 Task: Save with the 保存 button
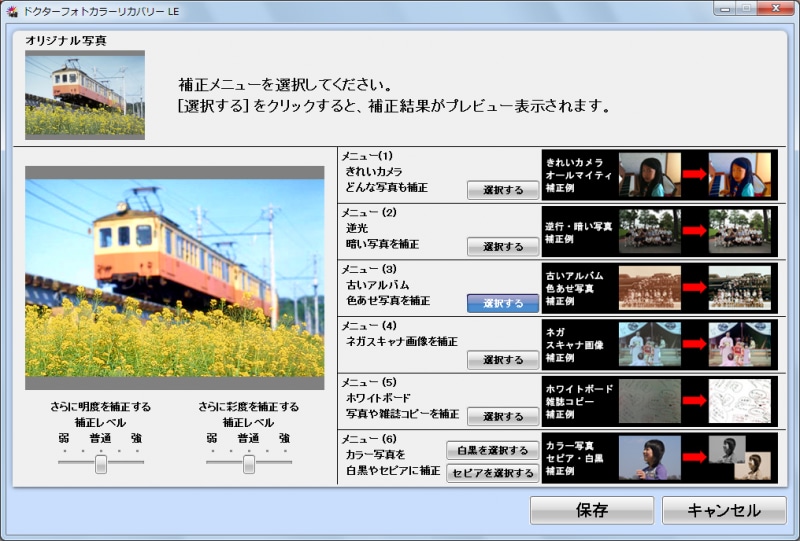(592, 510)
